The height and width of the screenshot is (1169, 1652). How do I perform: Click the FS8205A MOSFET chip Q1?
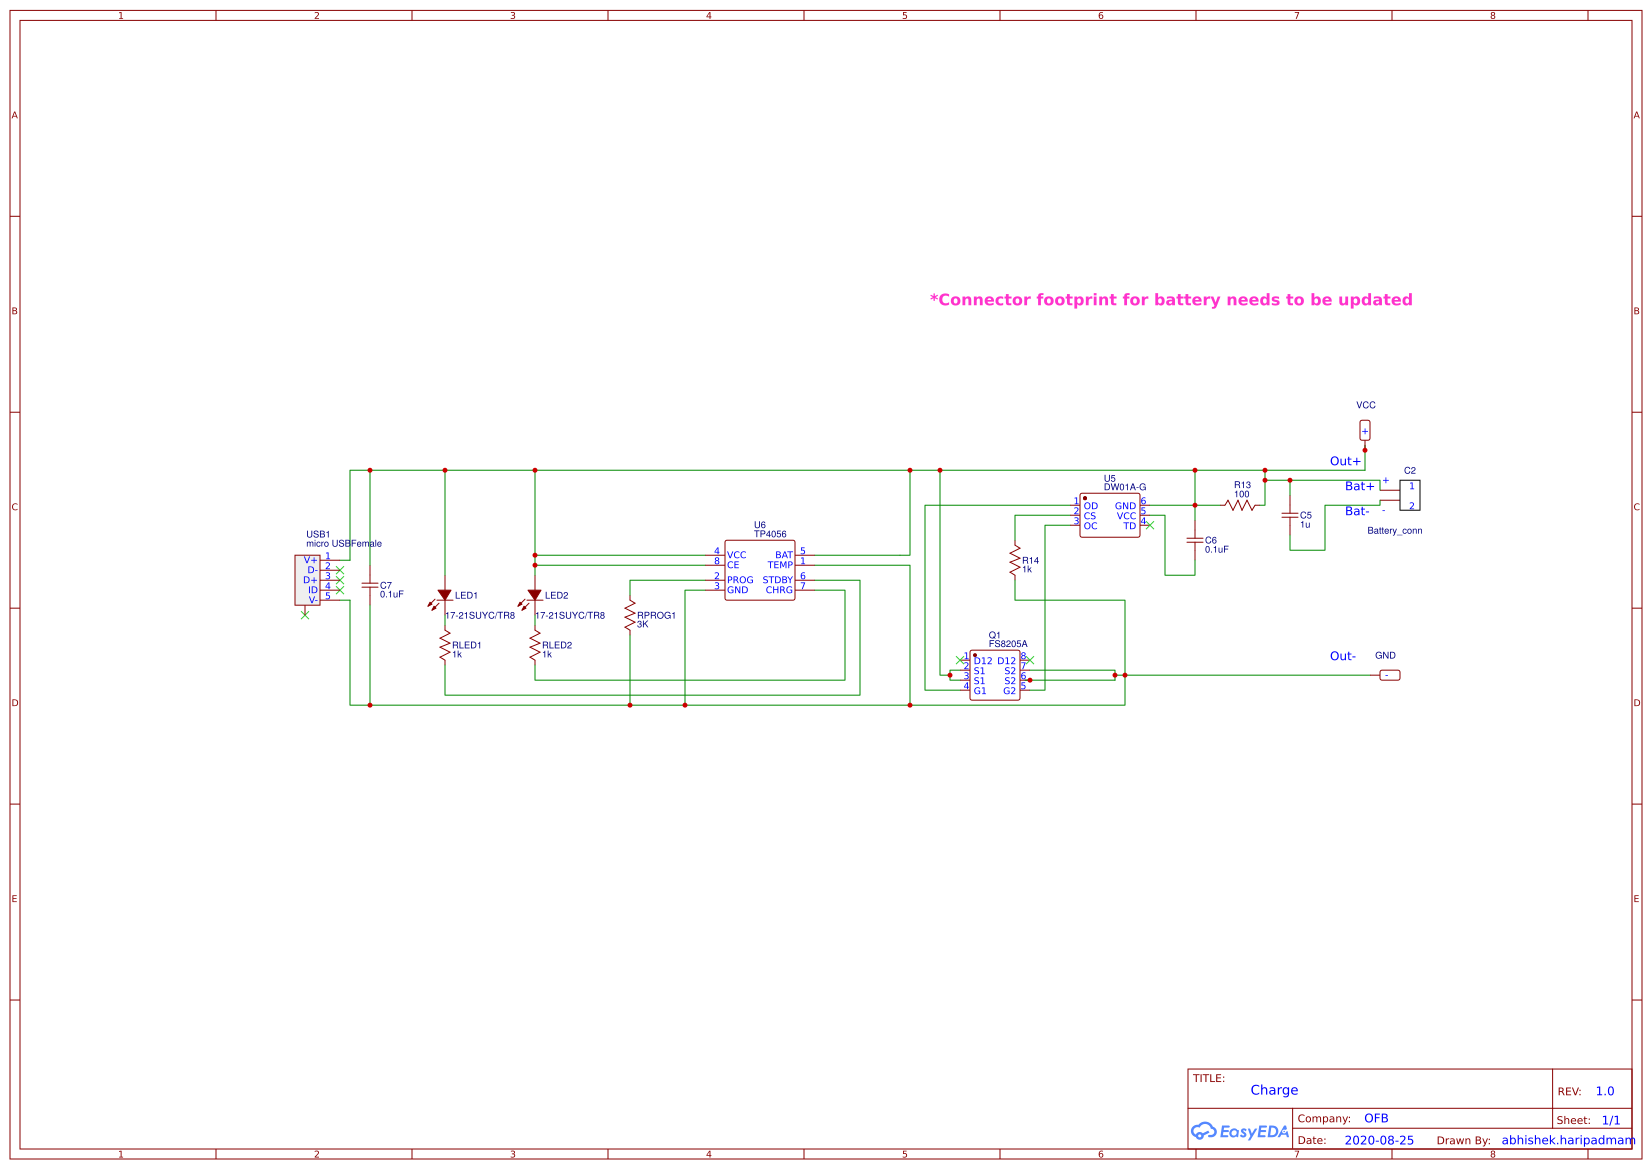point(994,675)
